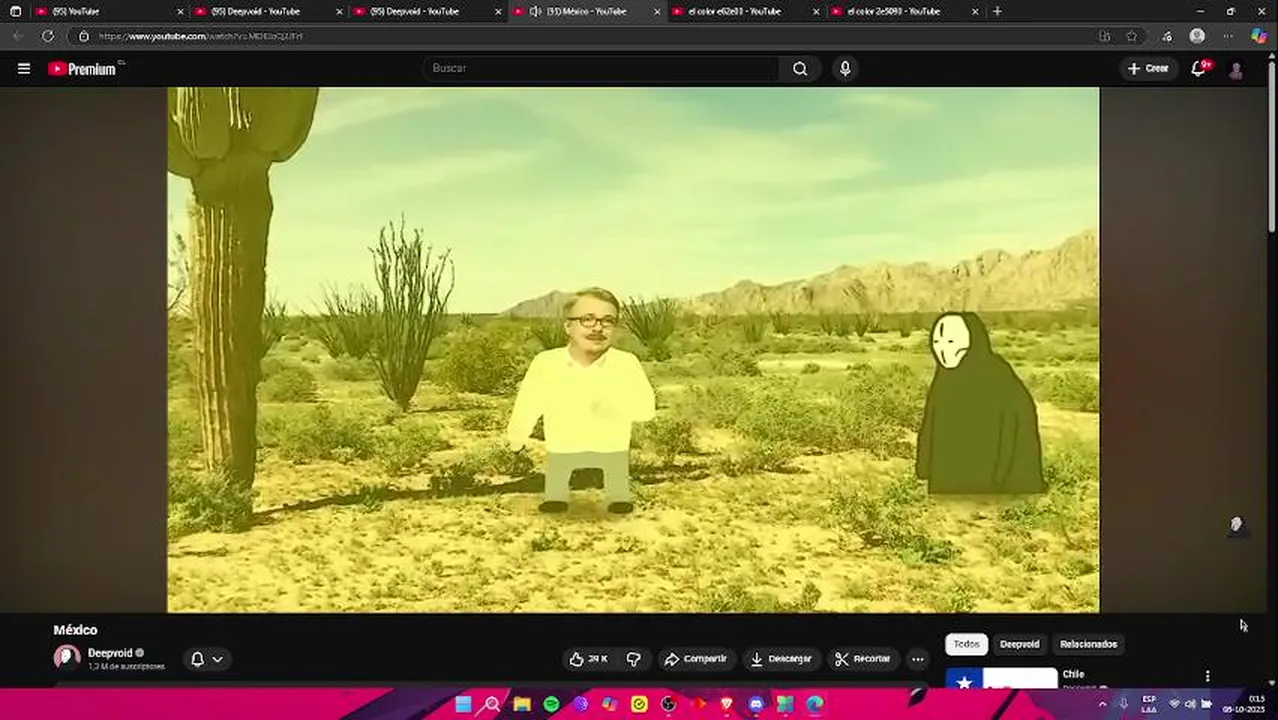This screenshot has height=720, width=1278.
Task: Open File Explorer from taskbar
Action: point(522,705)
